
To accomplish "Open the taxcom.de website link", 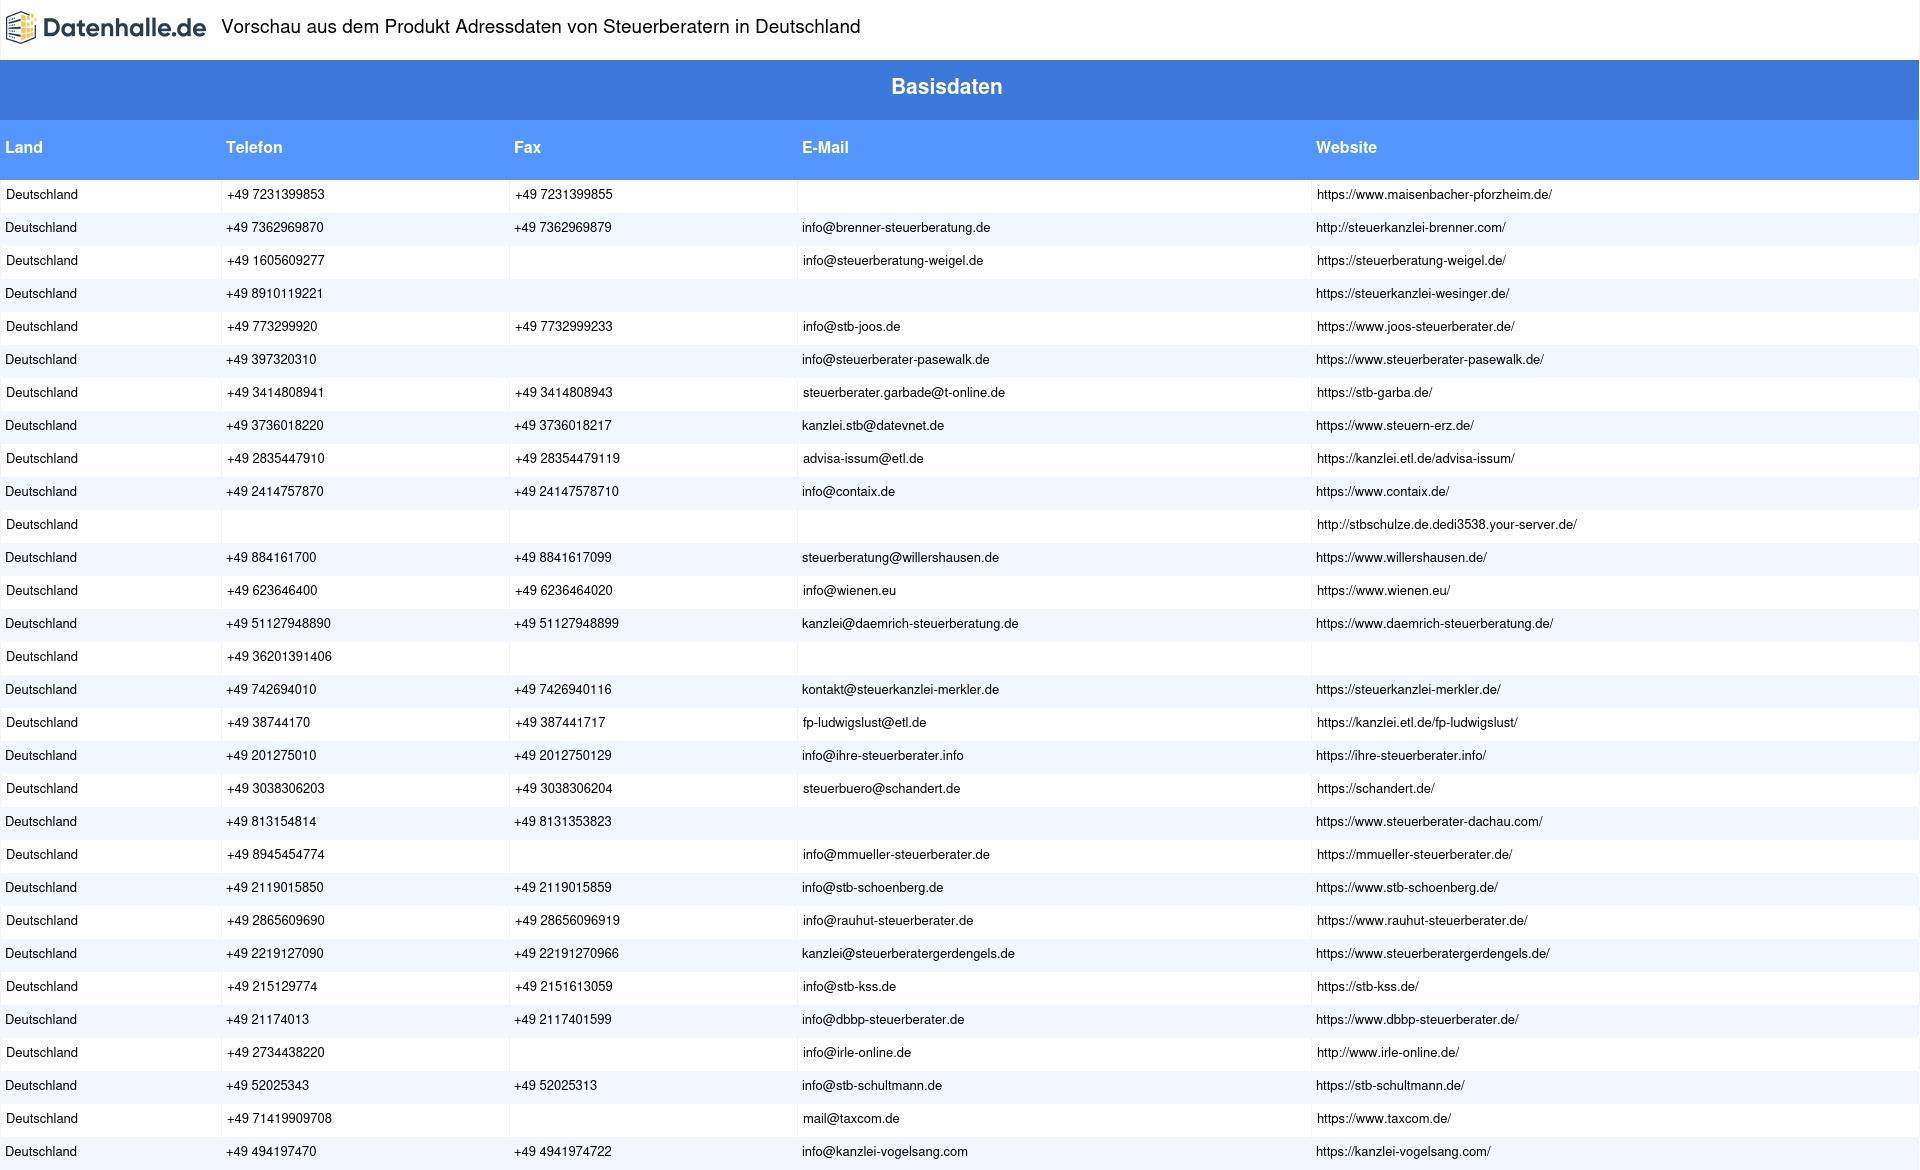I will tap(1384, 1119).
